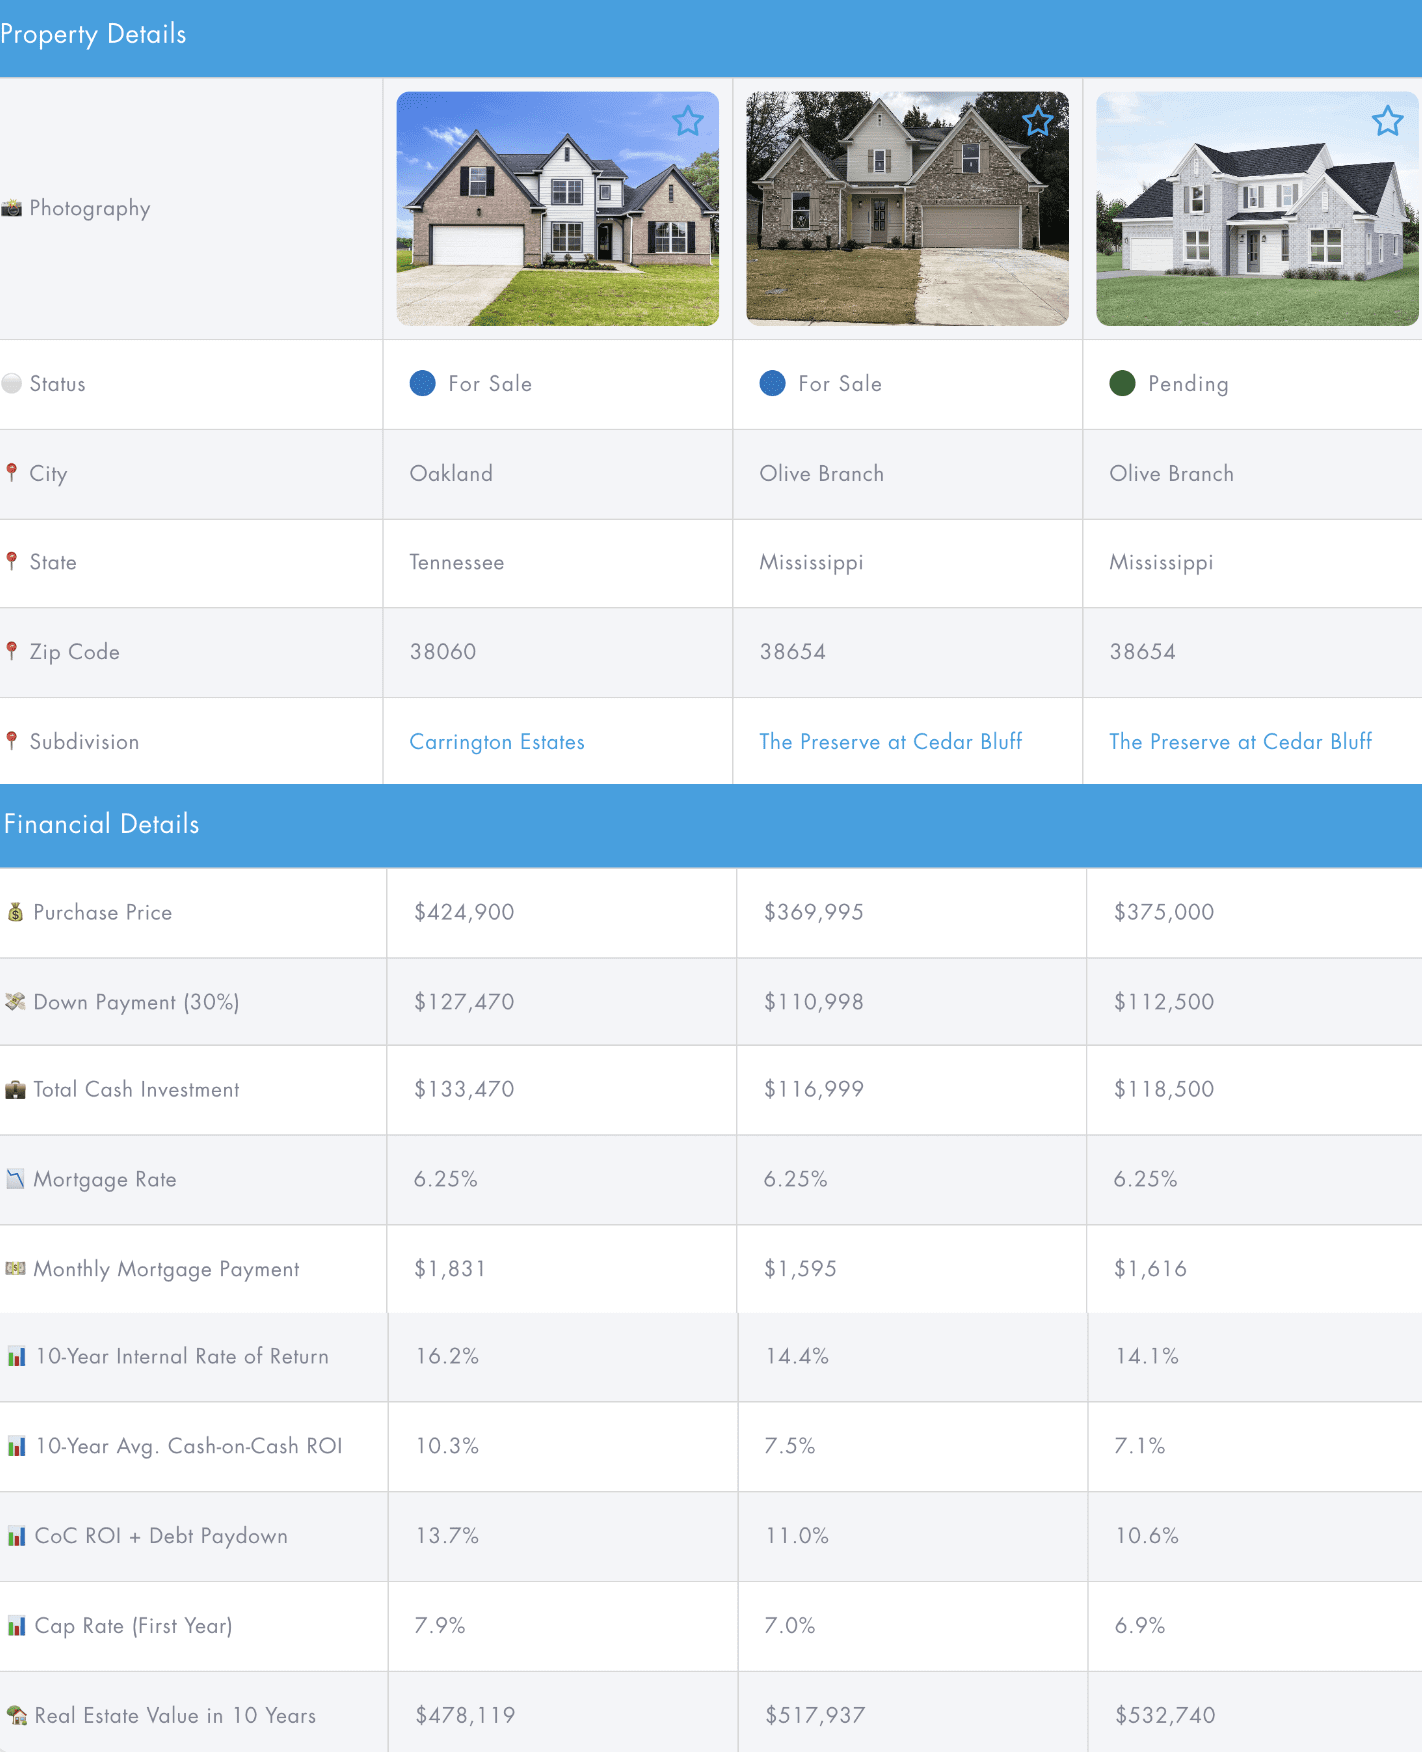Image resolution: width=1422 pixels, height=1752 pixels.
Task: Click the cash icon beside Monthly Mortgage Payment
Action: (15, 1268)
